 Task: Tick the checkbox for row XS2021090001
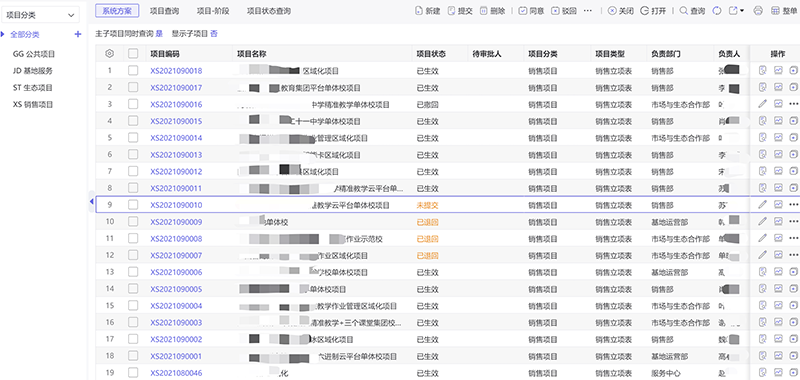coord(133,356)
